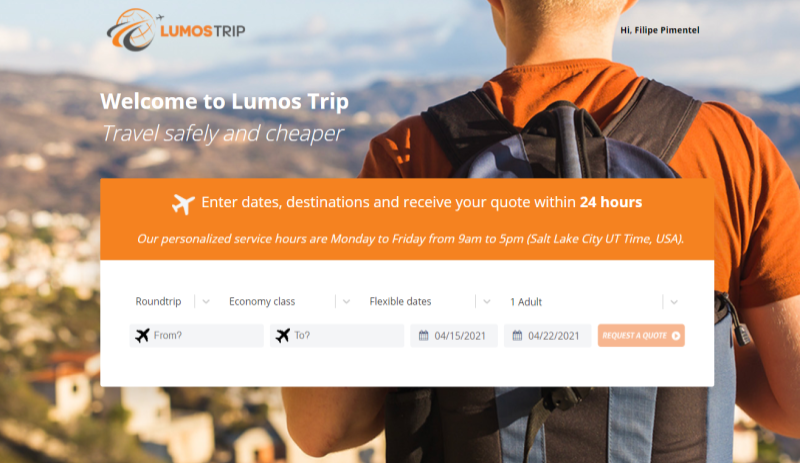The image size is (800, 463).
Task: Click the Lumos Trip globe logo
Action: (x=132, y=30)
